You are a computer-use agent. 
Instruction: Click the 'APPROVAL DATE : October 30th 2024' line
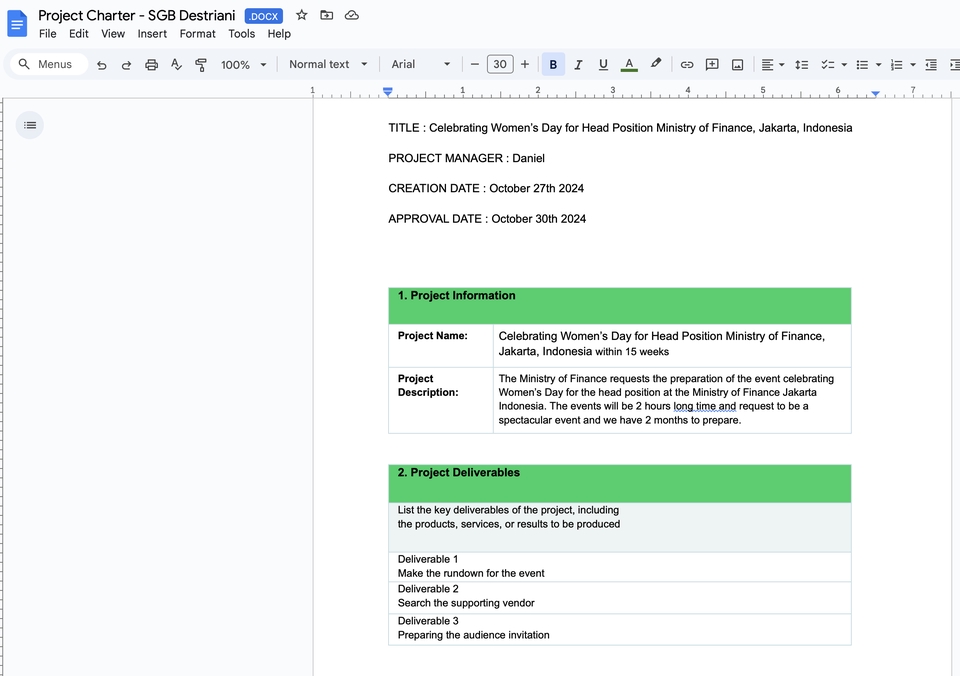[487, 219]
